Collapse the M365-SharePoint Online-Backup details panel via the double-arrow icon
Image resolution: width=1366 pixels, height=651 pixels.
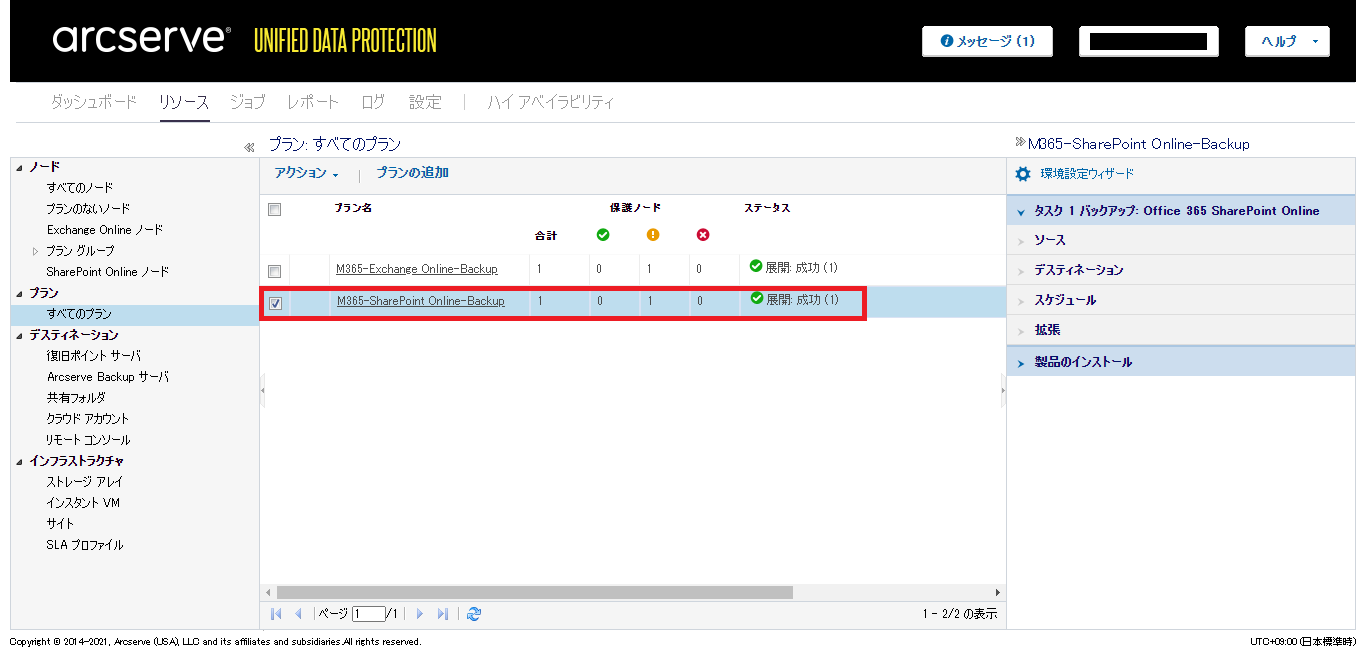tap(1020, 142)
